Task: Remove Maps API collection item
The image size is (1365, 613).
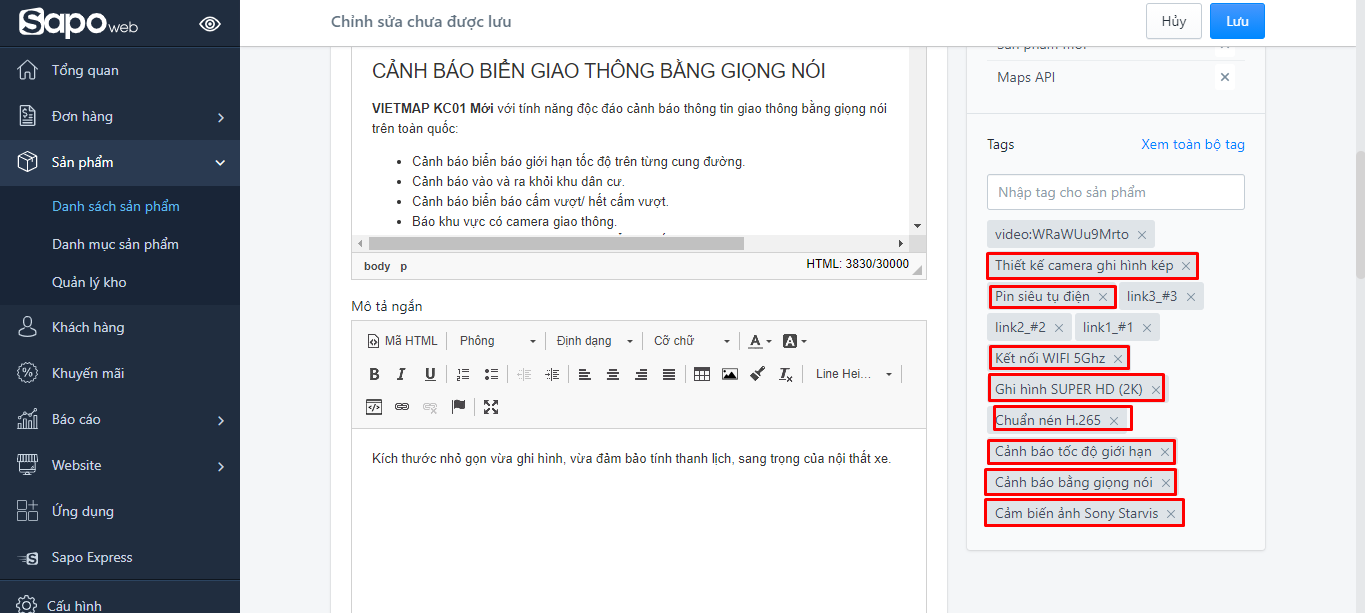Action: pyautogui.click(x=1225, y=77)
